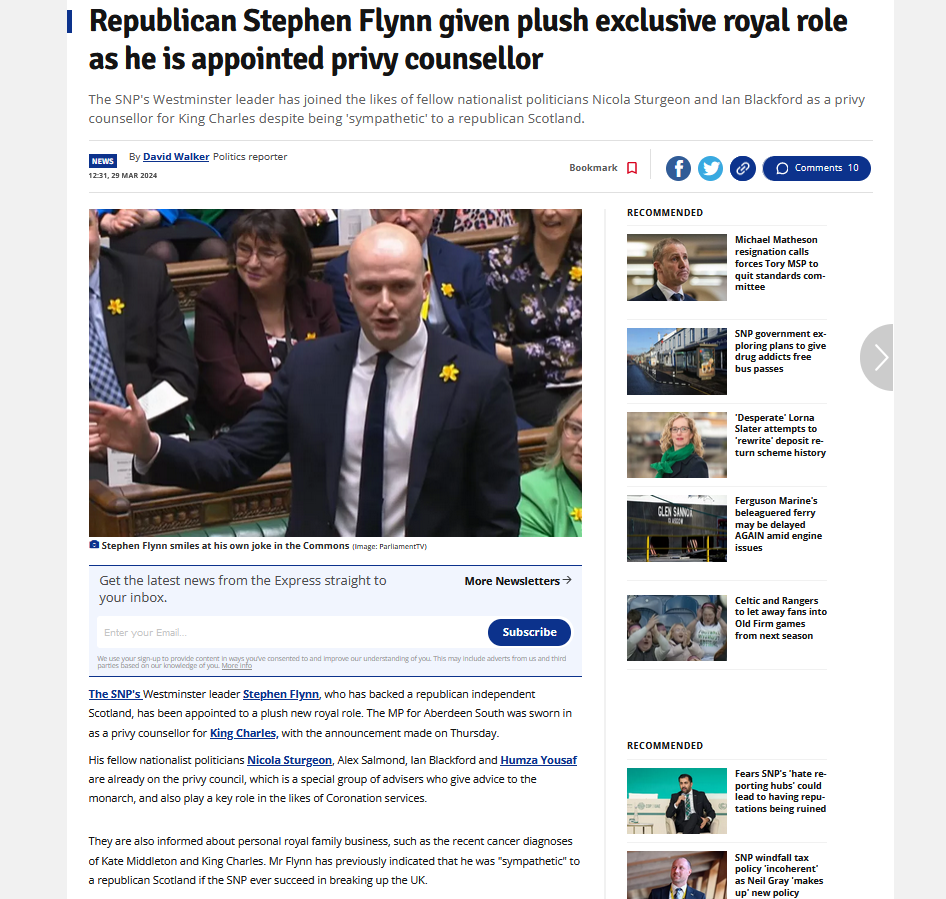The height and width of the screenshot is (899, 946).
Task: Follow the Stephen Flynn text link
Action: 281,694
